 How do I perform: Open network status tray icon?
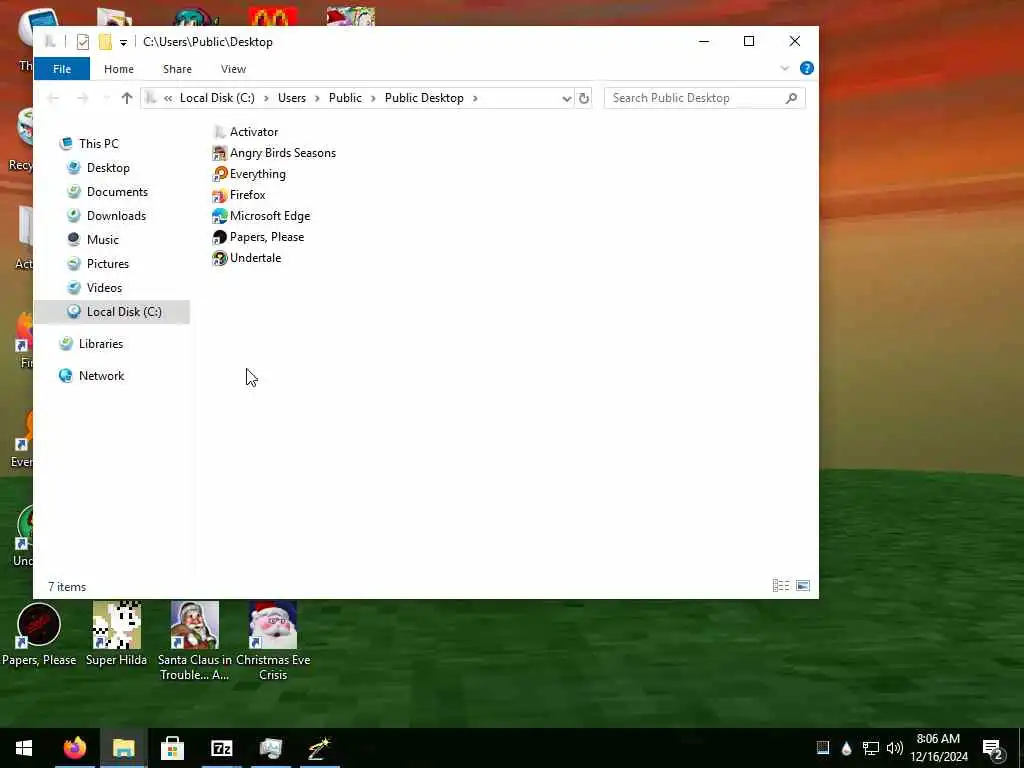click(x=871, y=748)
